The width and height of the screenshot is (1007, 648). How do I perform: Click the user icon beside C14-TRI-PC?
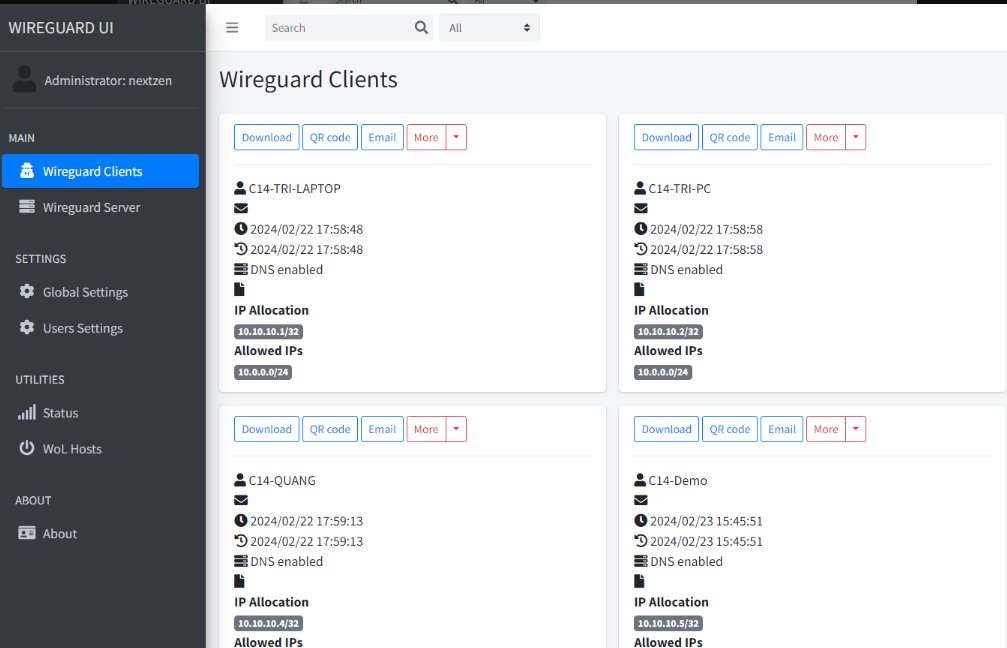[640, 188]
